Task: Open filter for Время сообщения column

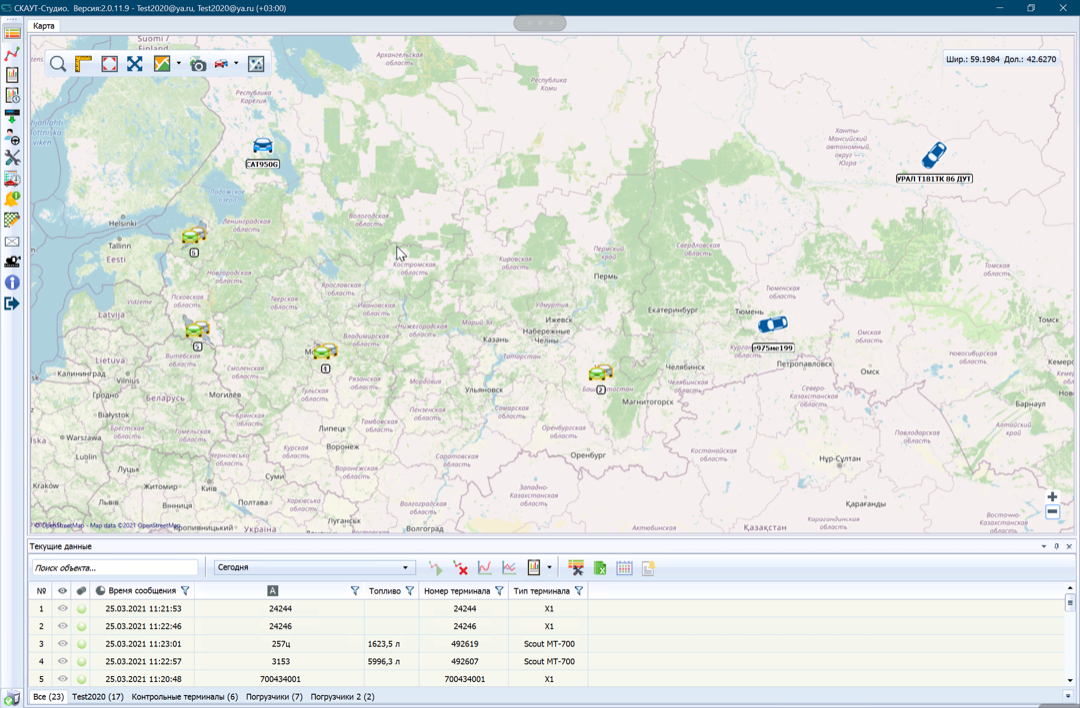Action: [185, 591]
